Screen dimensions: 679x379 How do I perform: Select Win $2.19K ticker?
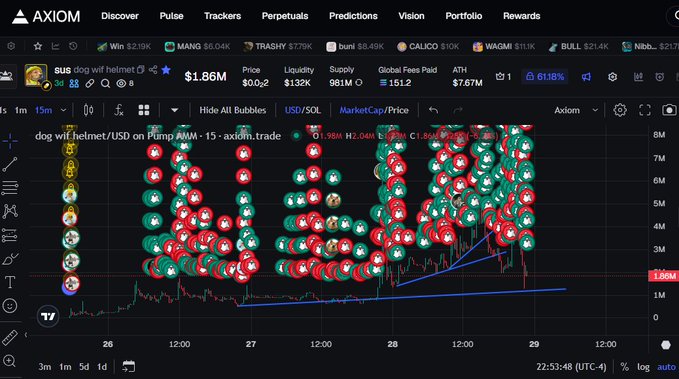pos(123,46)
